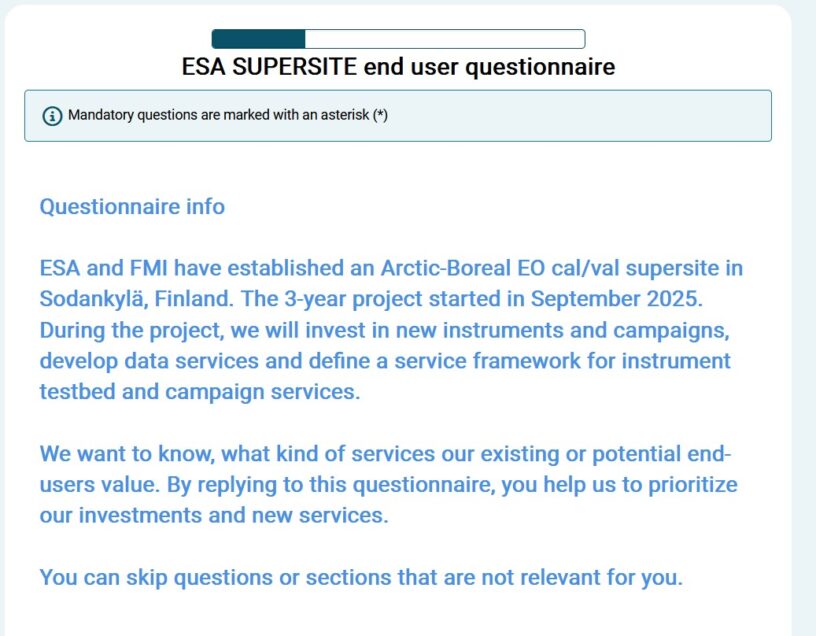The height and width of the screenshot is (636, 816).
Task: Click the text 'testbed and campaign services'
Action: point(197,392)
